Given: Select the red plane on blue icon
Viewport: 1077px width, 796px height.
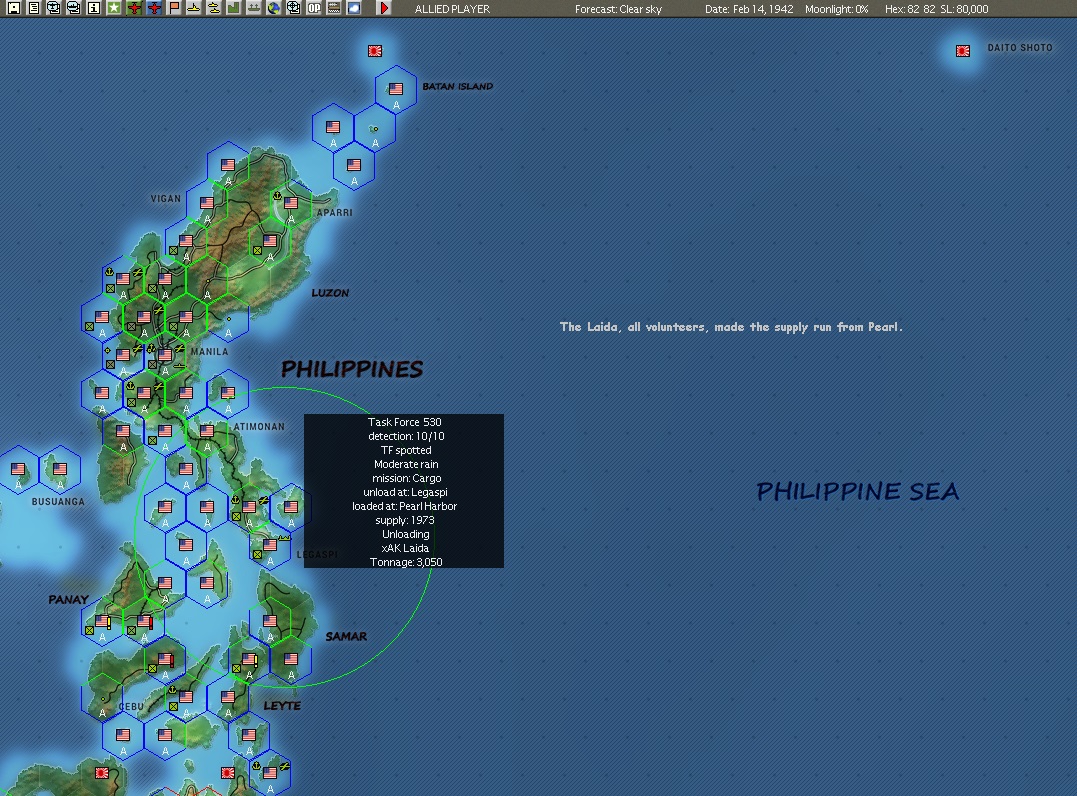Looking at the screenshot, I should pyautogui.click(x=154, y=8).
